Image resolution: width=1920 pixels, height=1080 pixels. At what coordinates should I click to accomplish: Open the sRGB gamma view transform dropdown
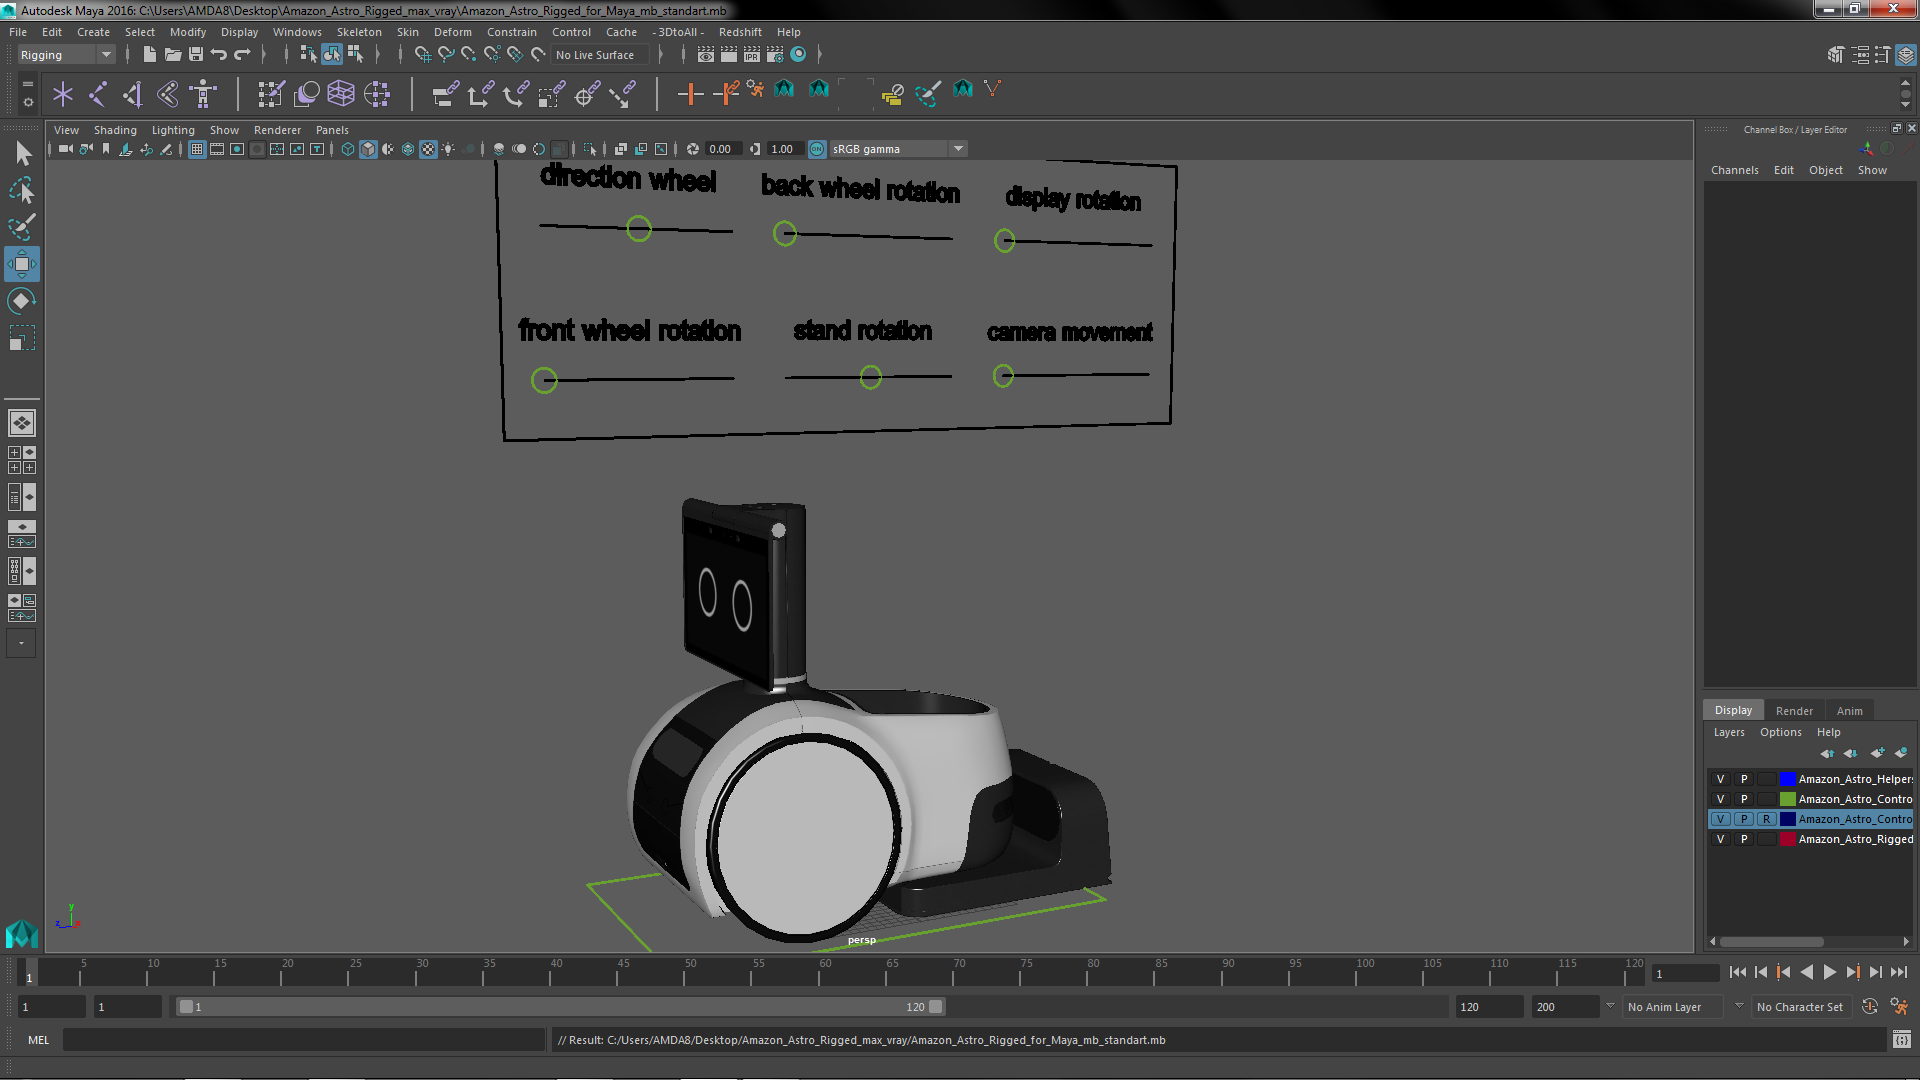pyautogui.click(x=958, y=149)
